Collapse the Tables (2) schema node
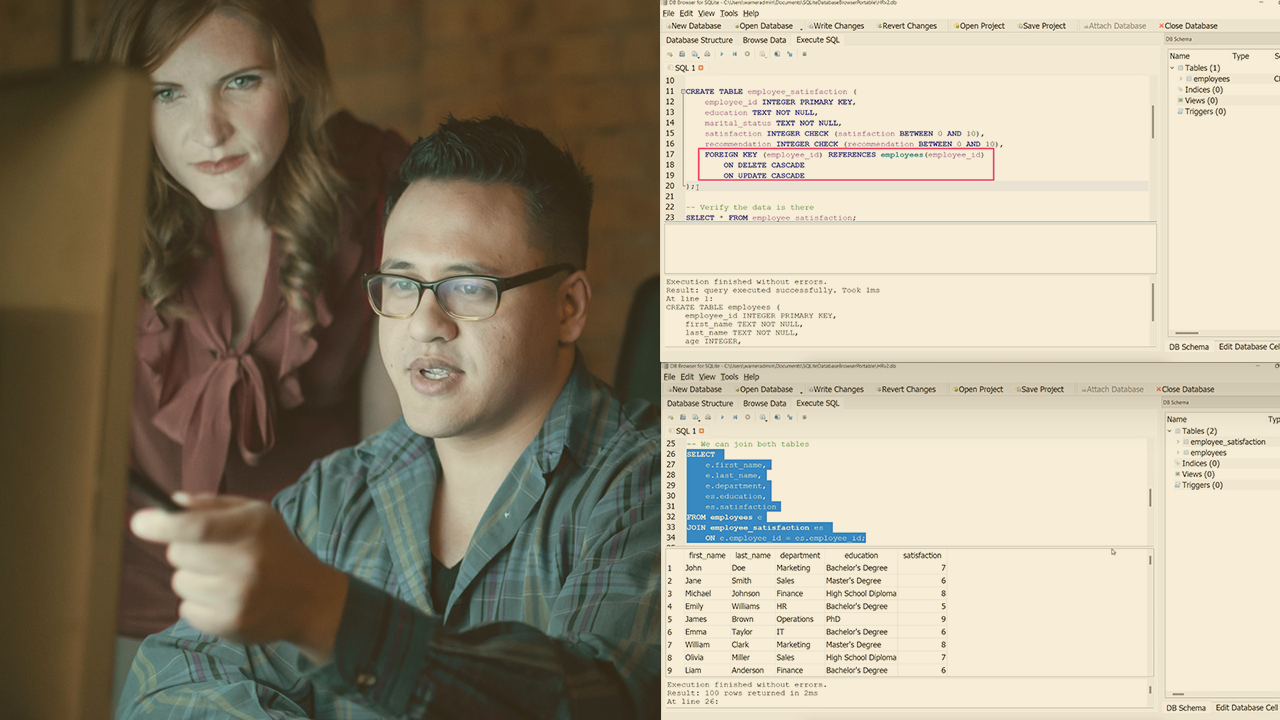The height and width of the screenshot is (720, 1280). [x=1171, y=431]
